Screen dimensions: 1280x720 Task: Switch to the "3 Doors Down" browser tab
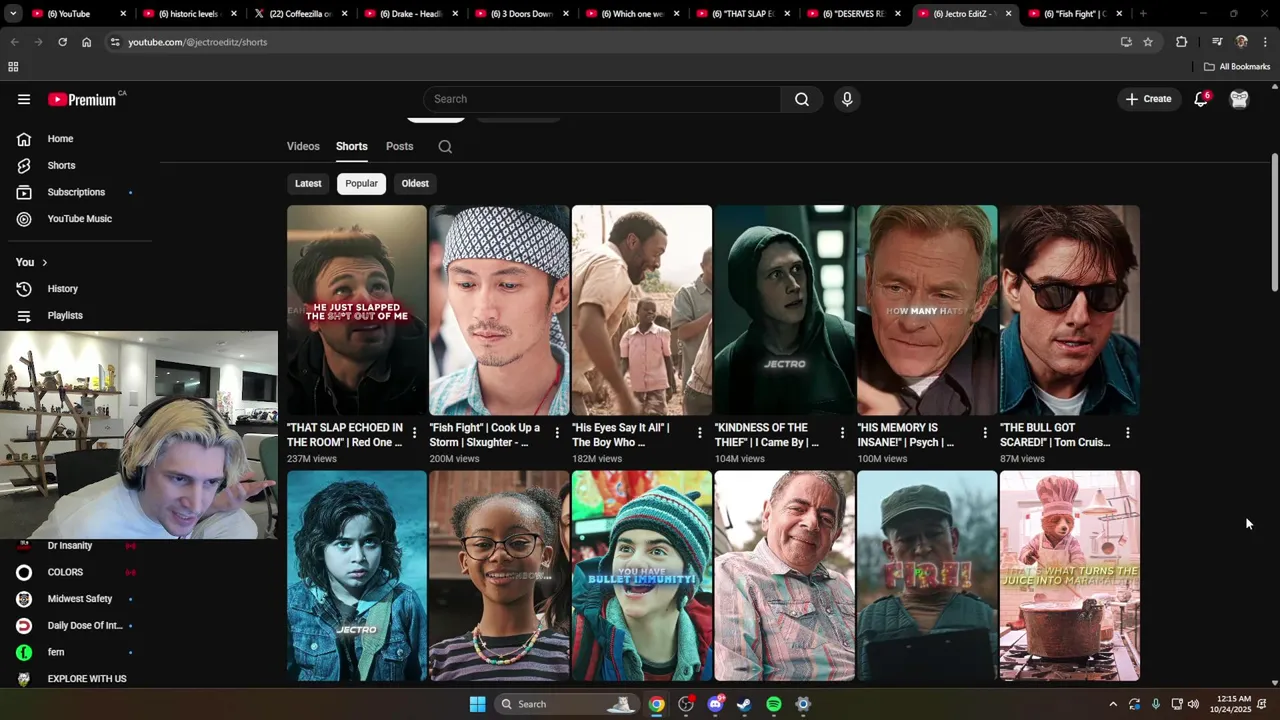(x=522, y=14)
